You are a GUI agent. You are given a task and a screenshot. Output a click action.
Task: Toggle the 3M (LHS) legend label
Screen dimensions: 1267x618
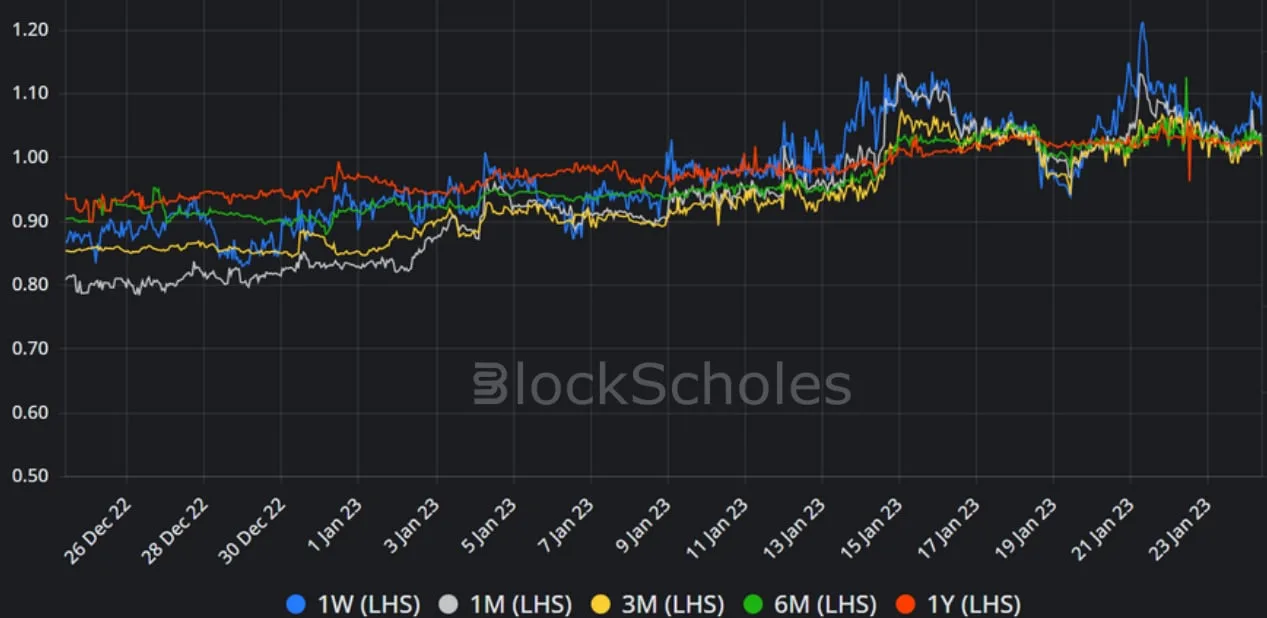673,604
